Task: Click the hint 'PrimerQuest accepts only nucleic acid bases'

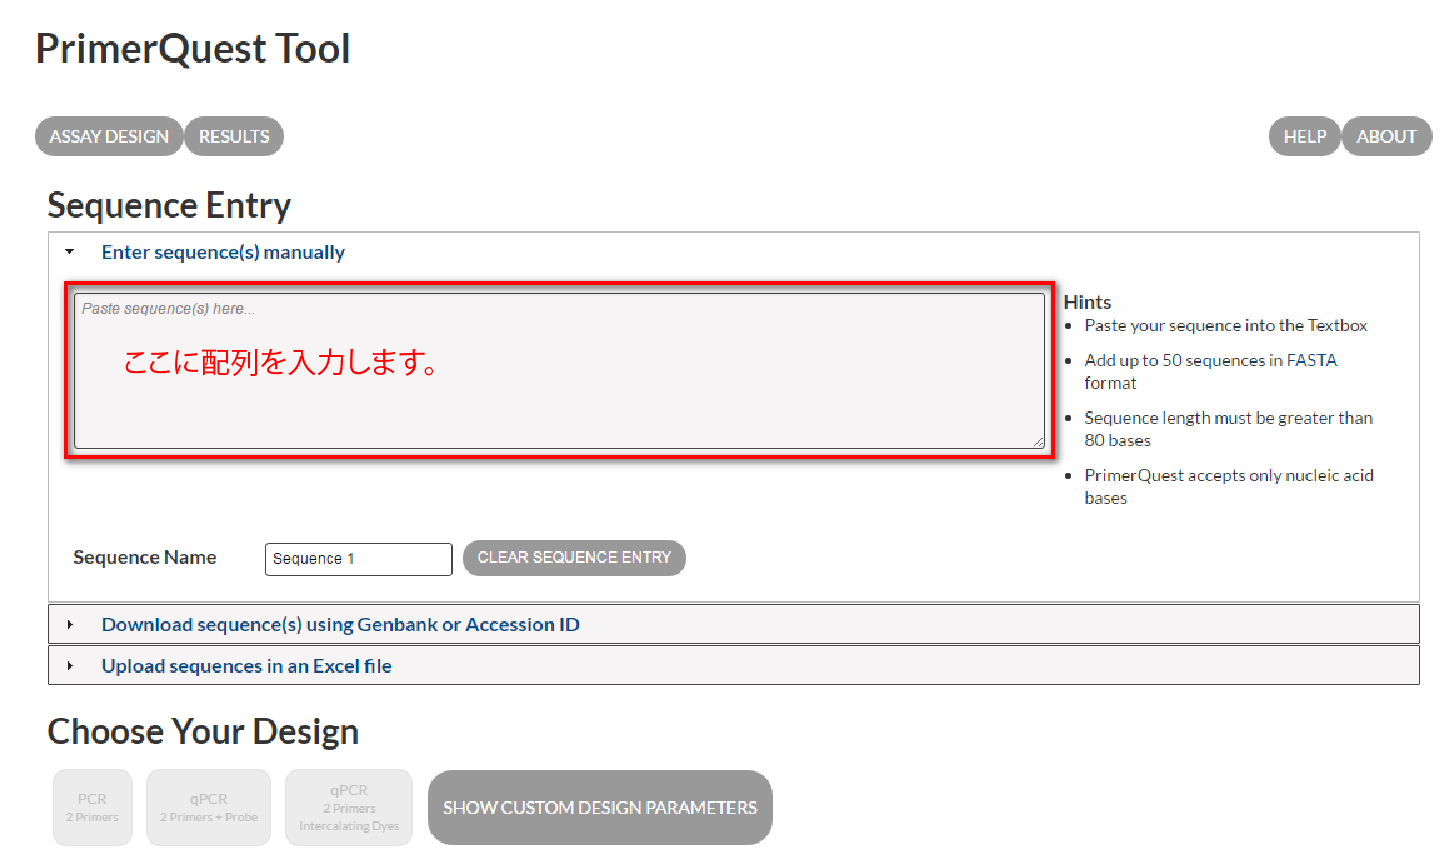Action: point(1229,487)
